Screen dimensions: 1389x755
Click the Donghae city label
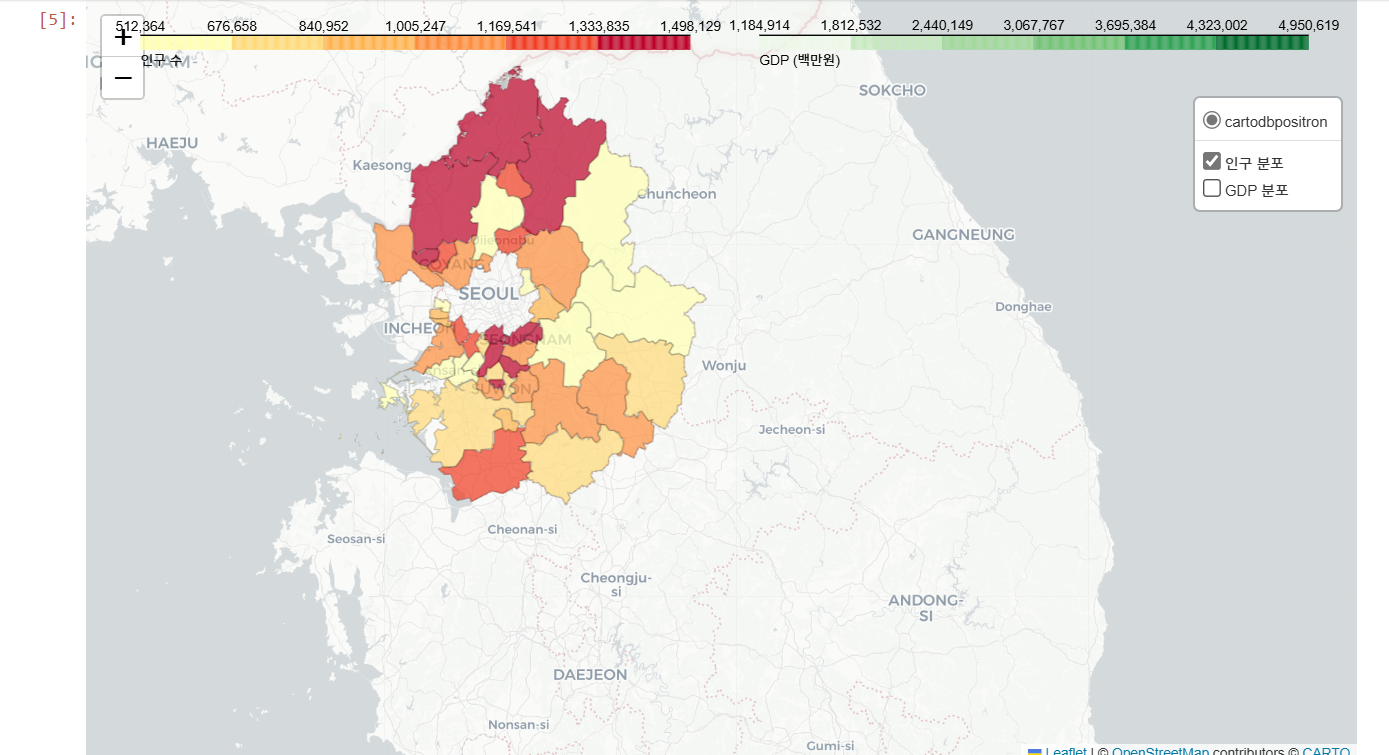tap(1023, 307)
